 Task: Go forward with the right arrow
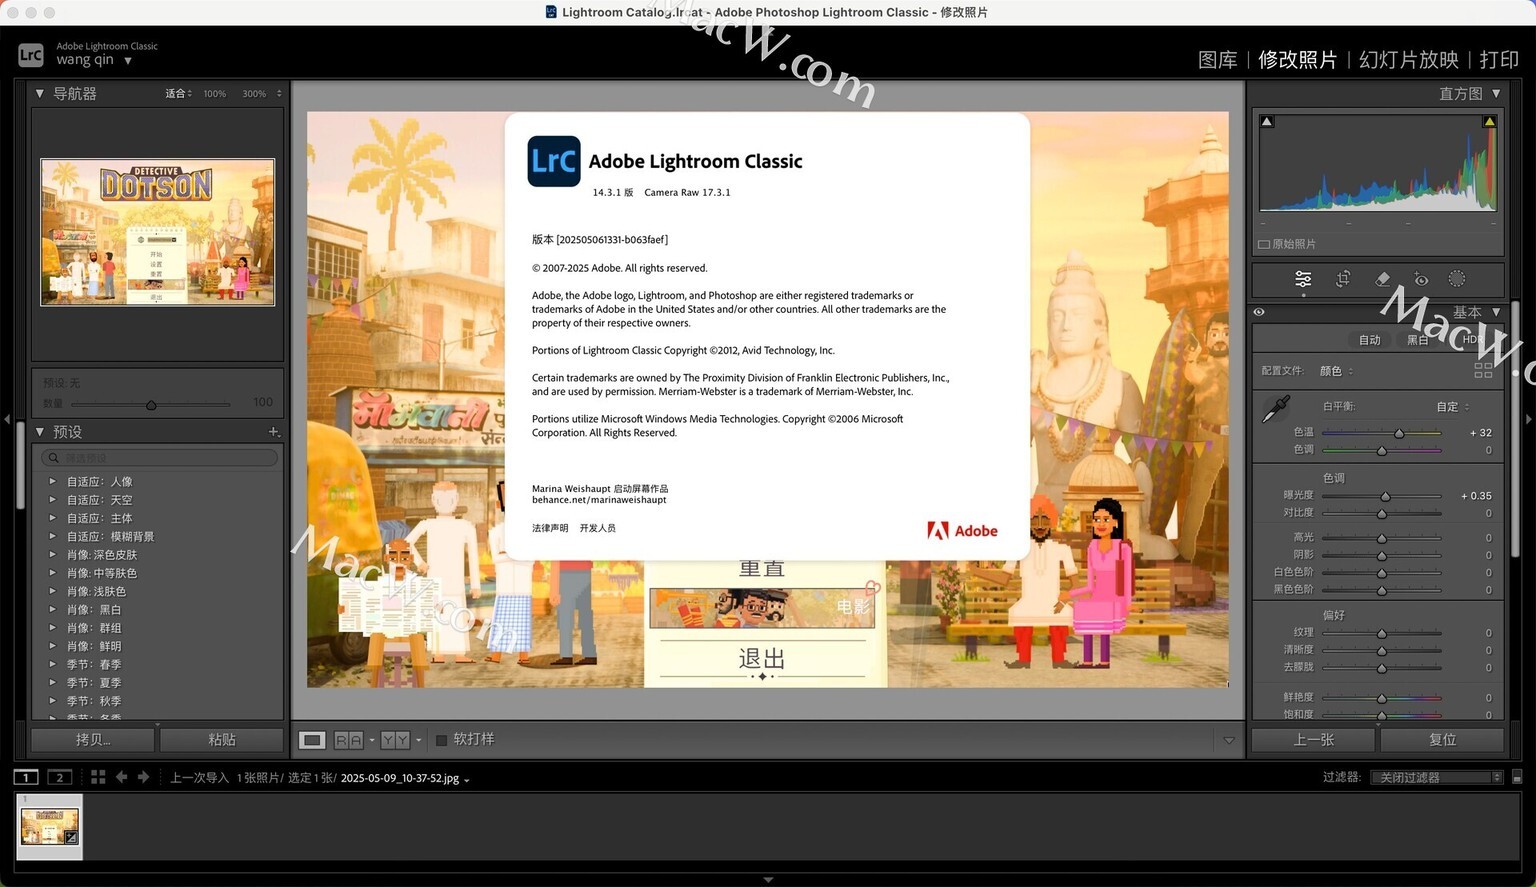click(144, 777)
